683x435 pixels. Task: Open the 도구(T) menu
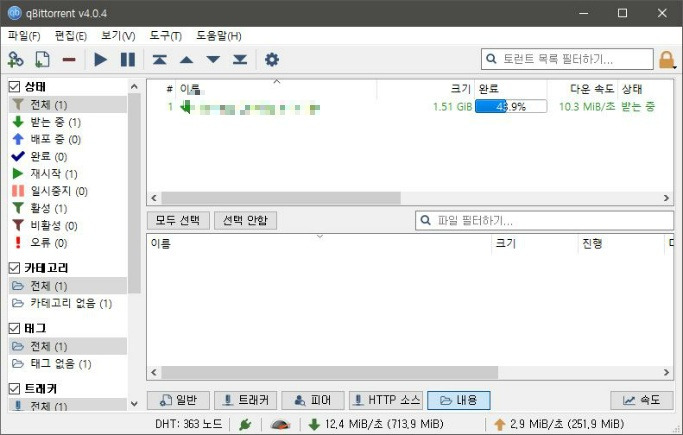click(x=166, y=36)
